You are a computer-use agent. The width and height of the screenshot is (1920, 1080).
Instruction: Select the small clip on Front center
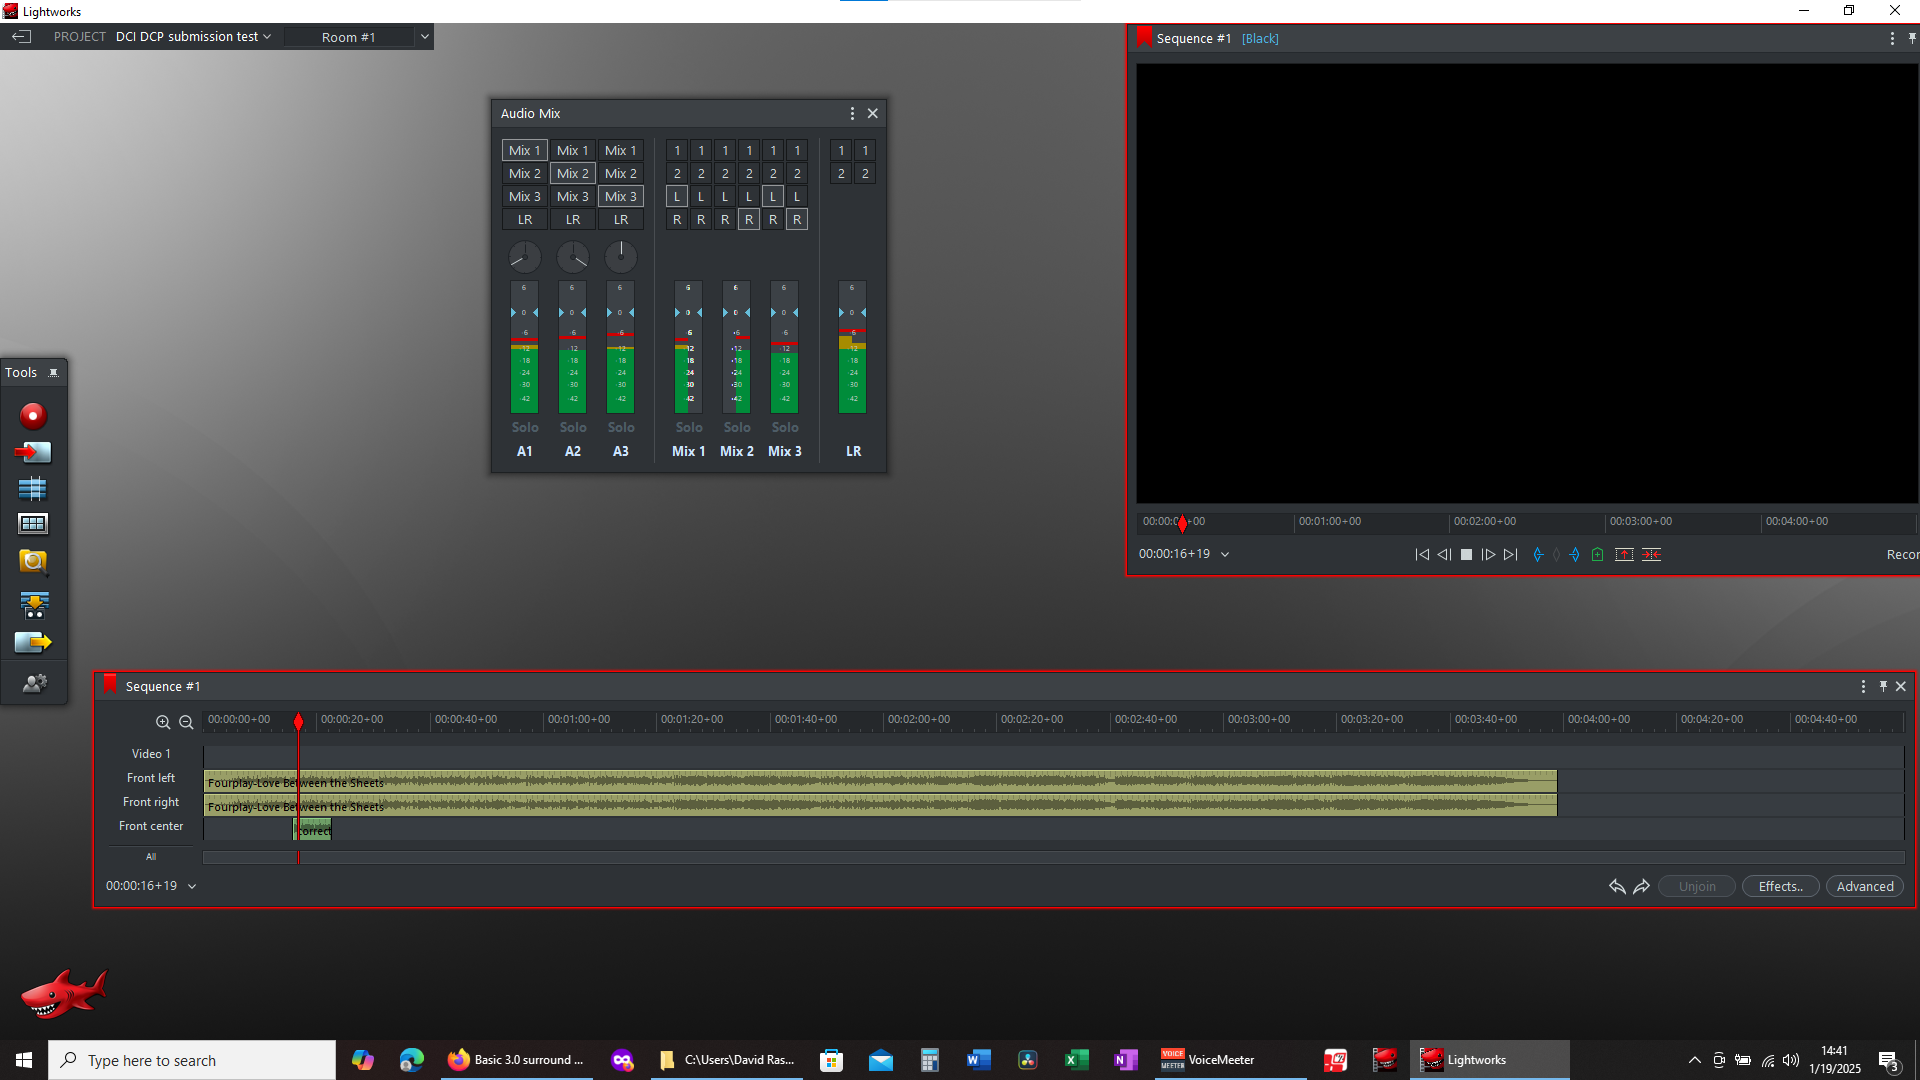(x=313, y=830)
